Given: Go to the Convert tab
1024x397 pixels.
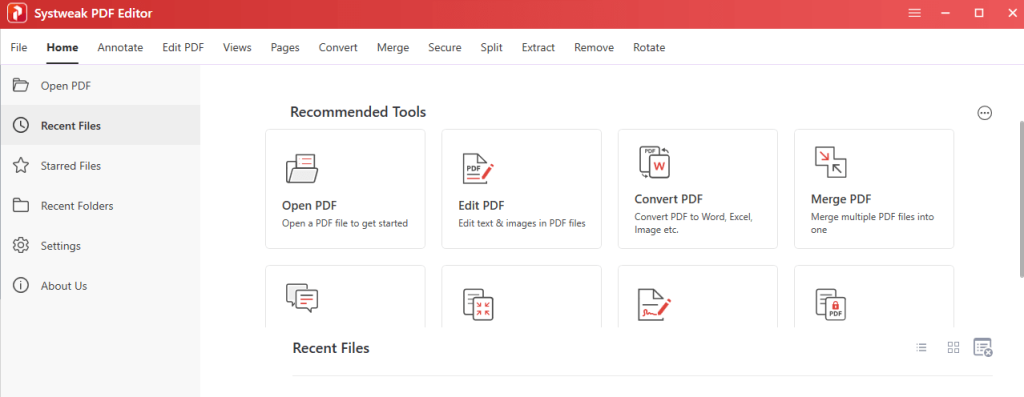Looking at the screenshot, I should tap(338, 48).
